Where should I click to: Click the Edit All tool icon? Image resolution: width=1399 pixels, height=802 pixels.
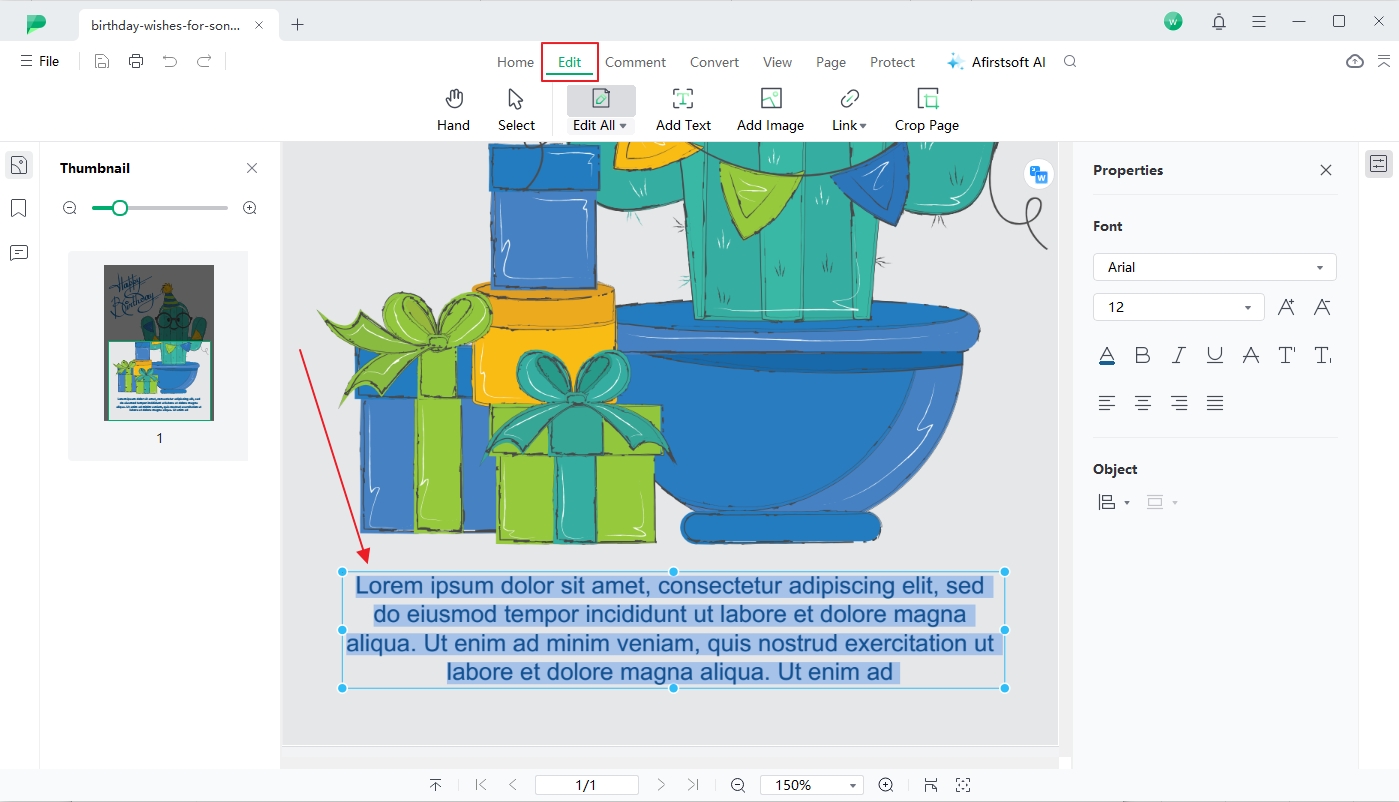pos(601,98)
